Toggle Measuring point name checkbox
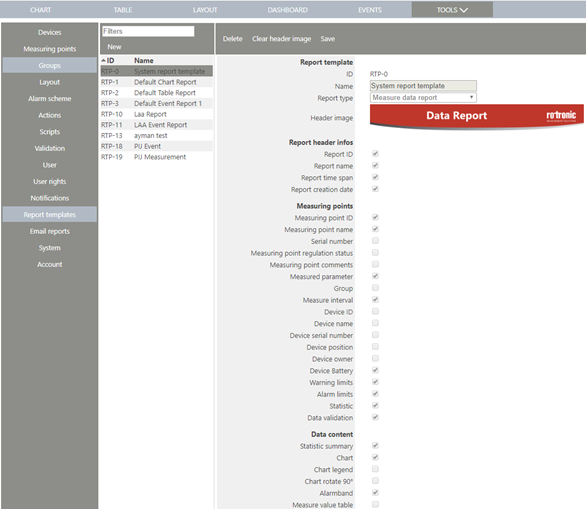 (375, 229)
